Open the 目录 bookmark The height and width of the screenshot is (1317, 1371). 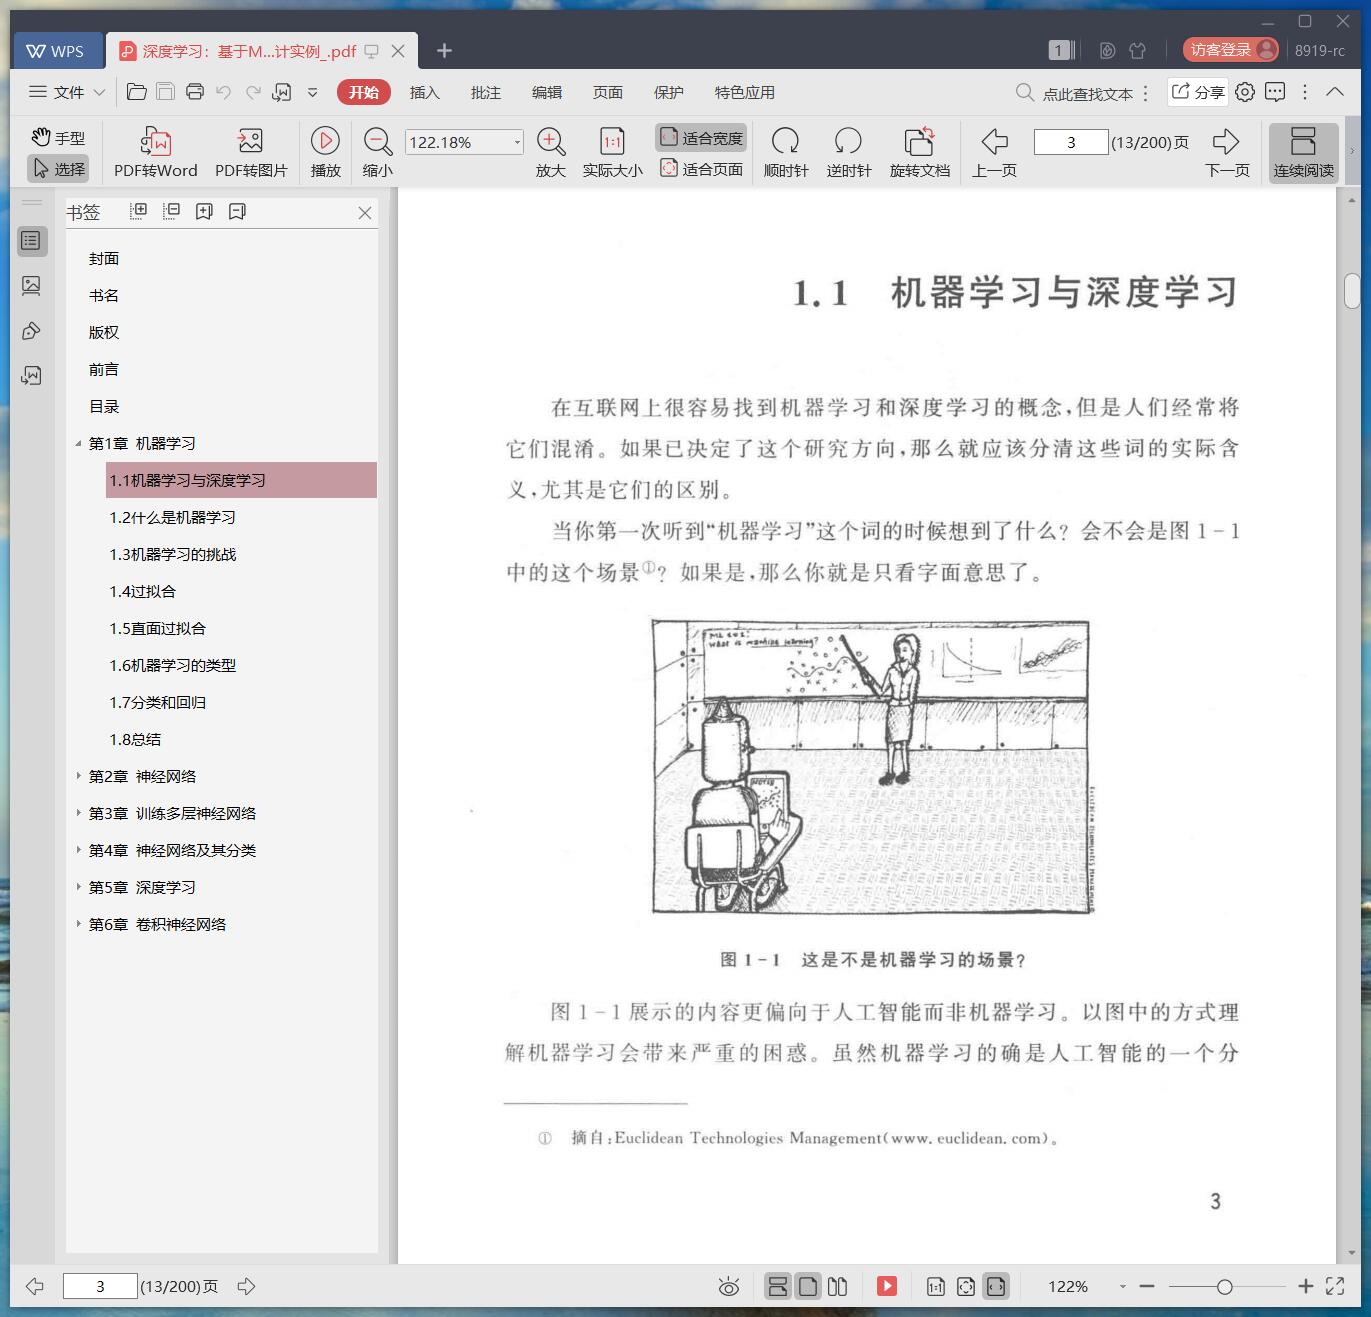coord(104,406)
